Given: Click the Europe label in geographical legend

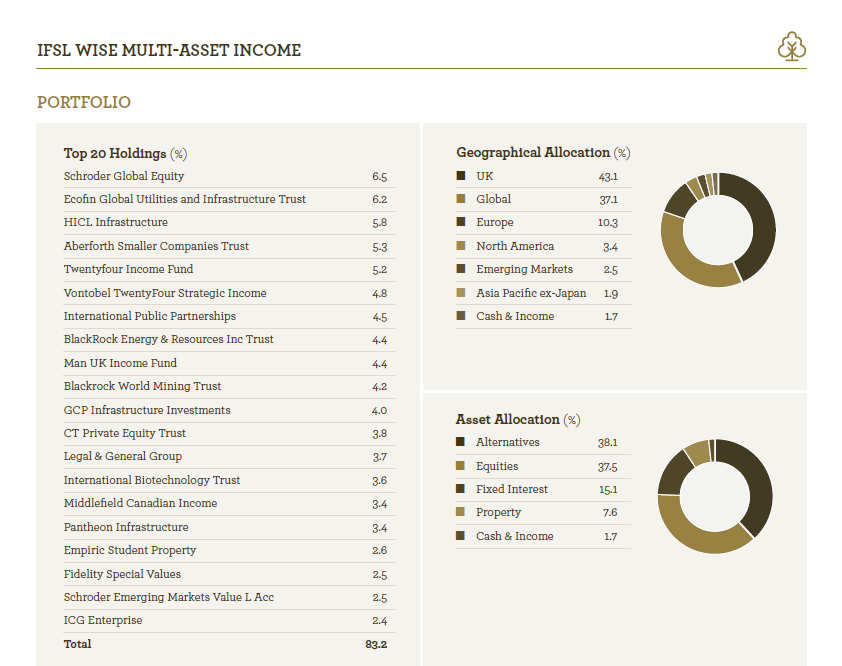Looking at the screenshot, I should (495, 222).
